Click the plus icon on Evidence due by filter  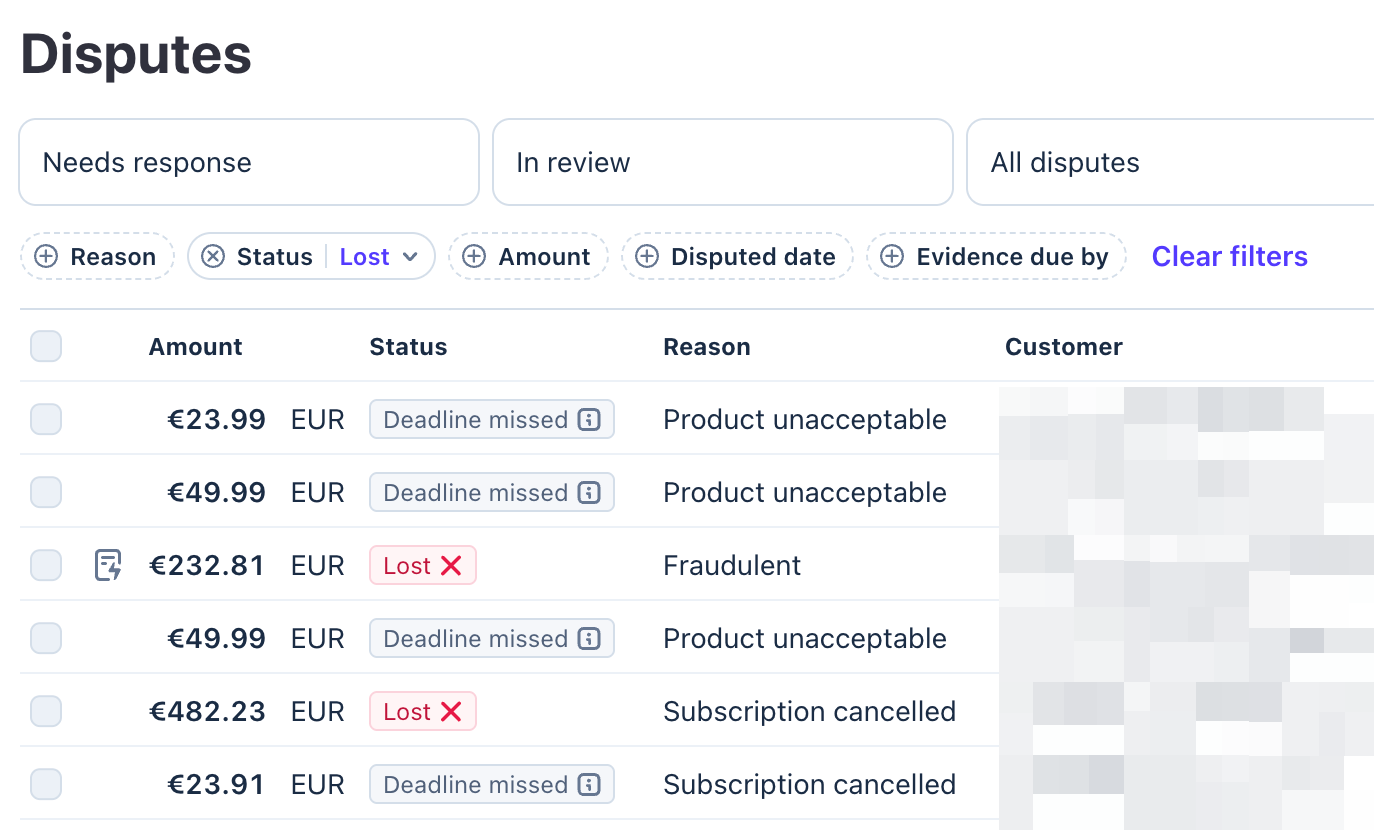pyautogui.click(x=892, y=257)
